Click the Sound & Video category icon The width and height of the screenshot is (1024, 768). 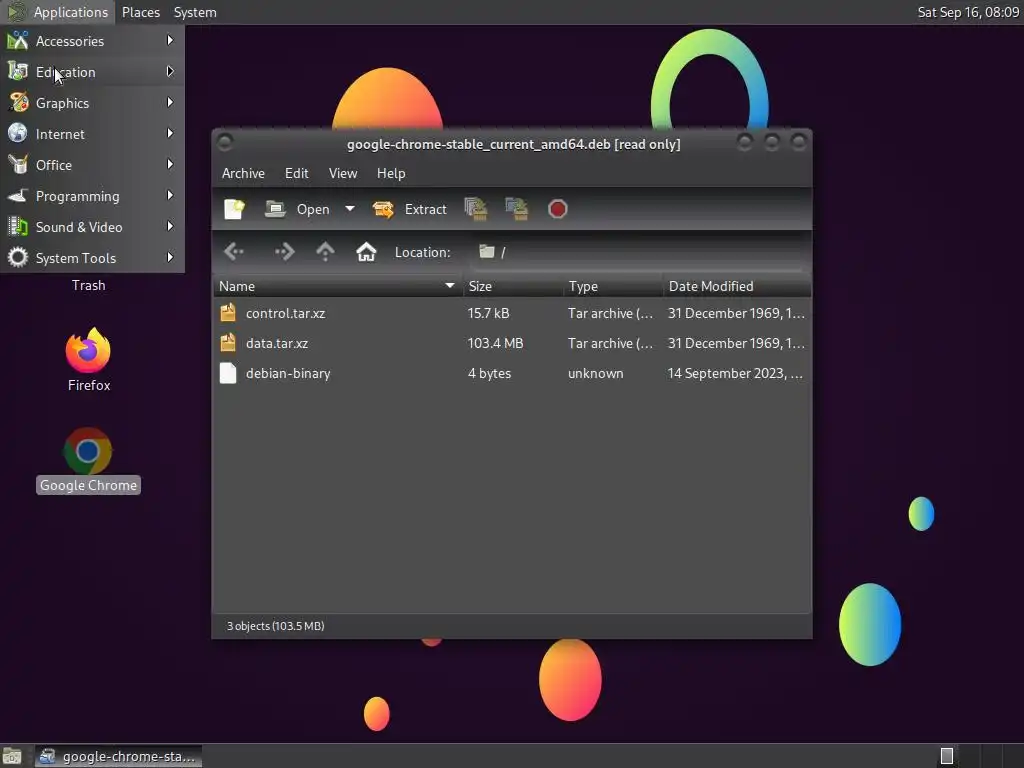click(18, 227)
